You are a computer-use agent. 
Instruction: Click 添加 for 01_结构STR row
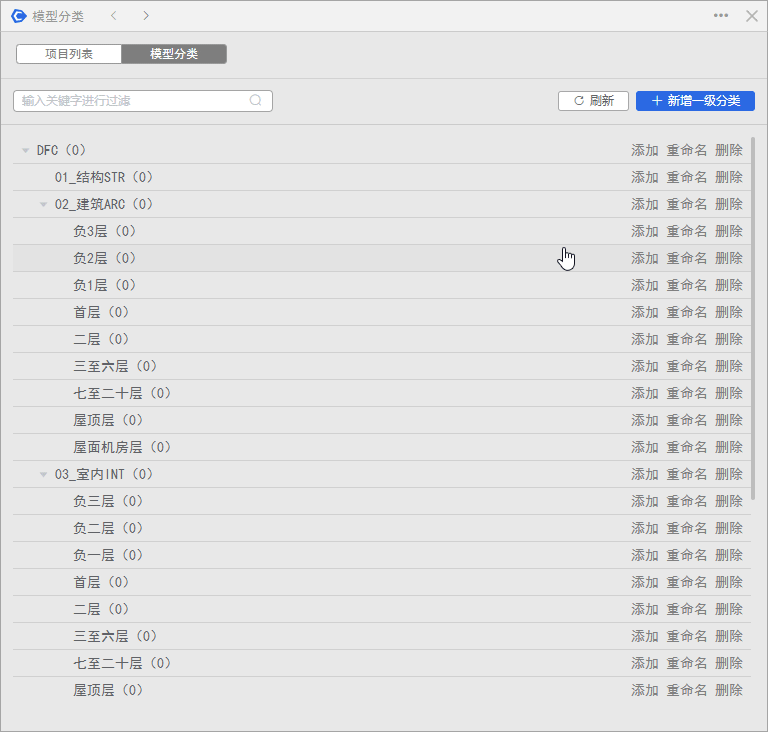click(x=644, y=177)
